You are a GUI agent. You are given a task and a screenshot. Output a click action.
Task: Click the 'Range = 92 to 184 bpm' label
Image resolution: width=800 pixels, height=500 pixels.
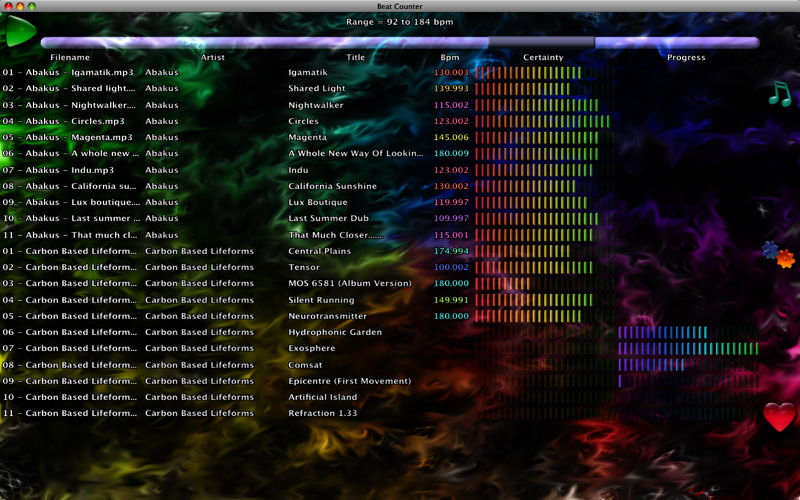pyautogui.click(x=399, y=22)
